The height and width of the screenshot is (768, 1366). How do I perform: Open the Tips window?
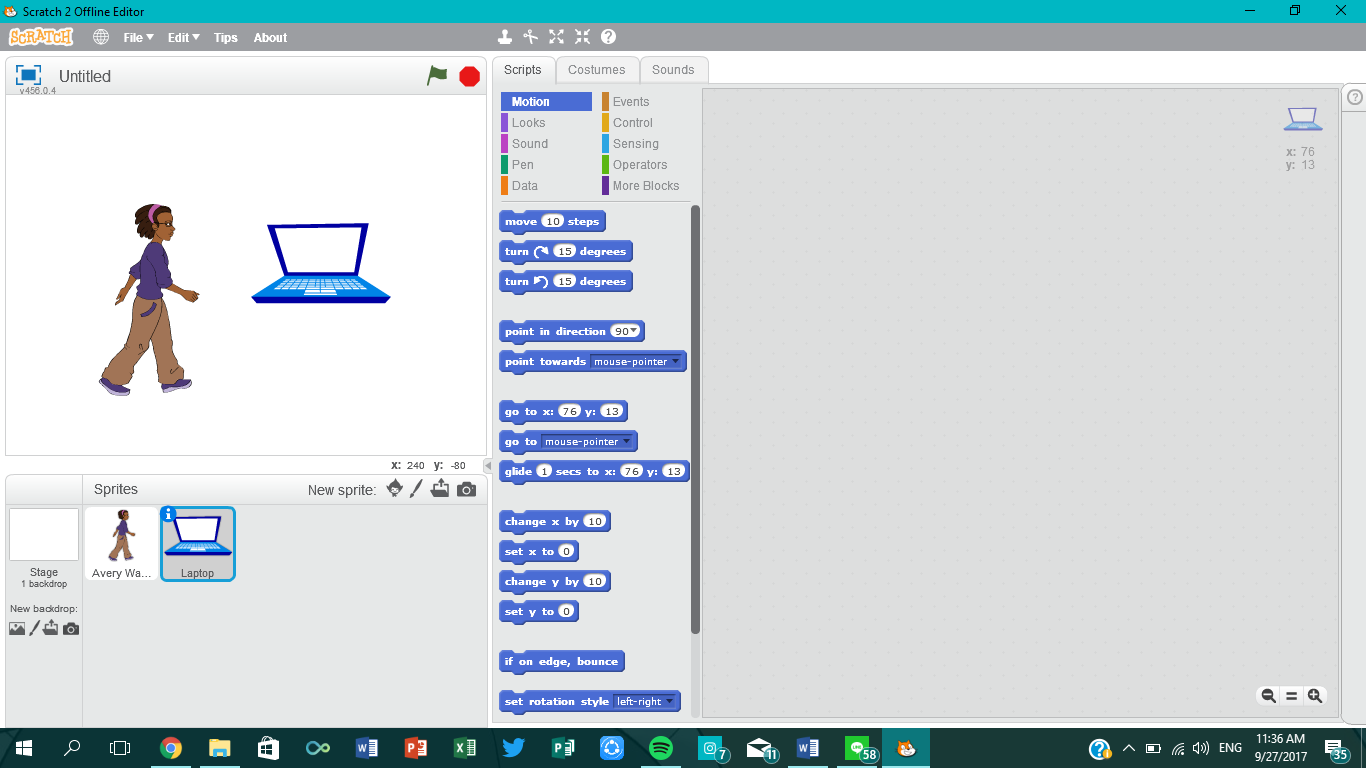[x=225, y=37]
